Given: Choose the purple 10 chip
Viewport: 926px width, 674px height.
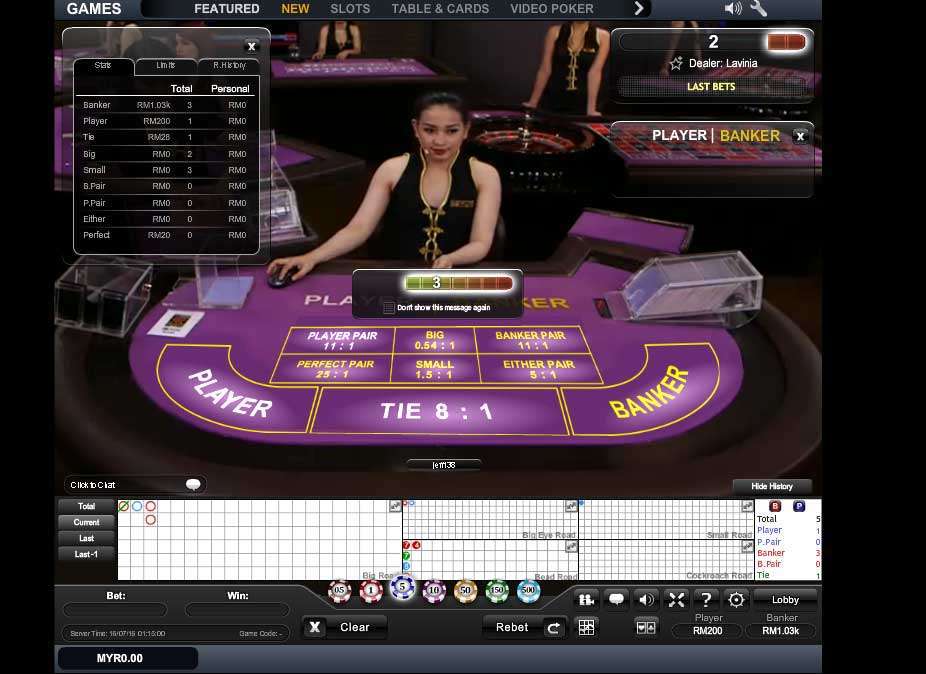Looking at the screenshot, I should click(434, 590).
